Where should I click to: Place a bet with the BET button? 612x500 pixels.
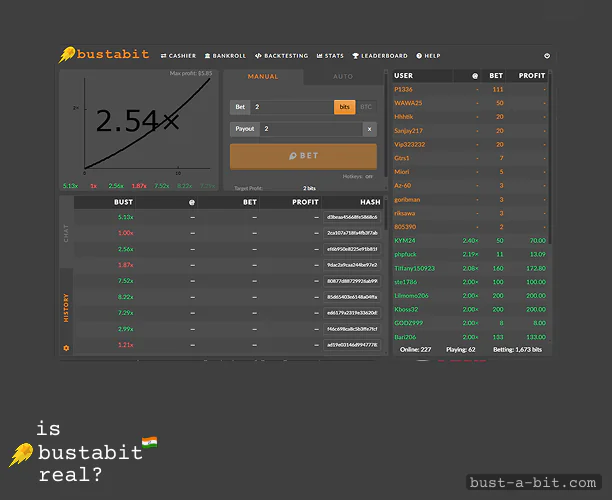click(303, 156)
